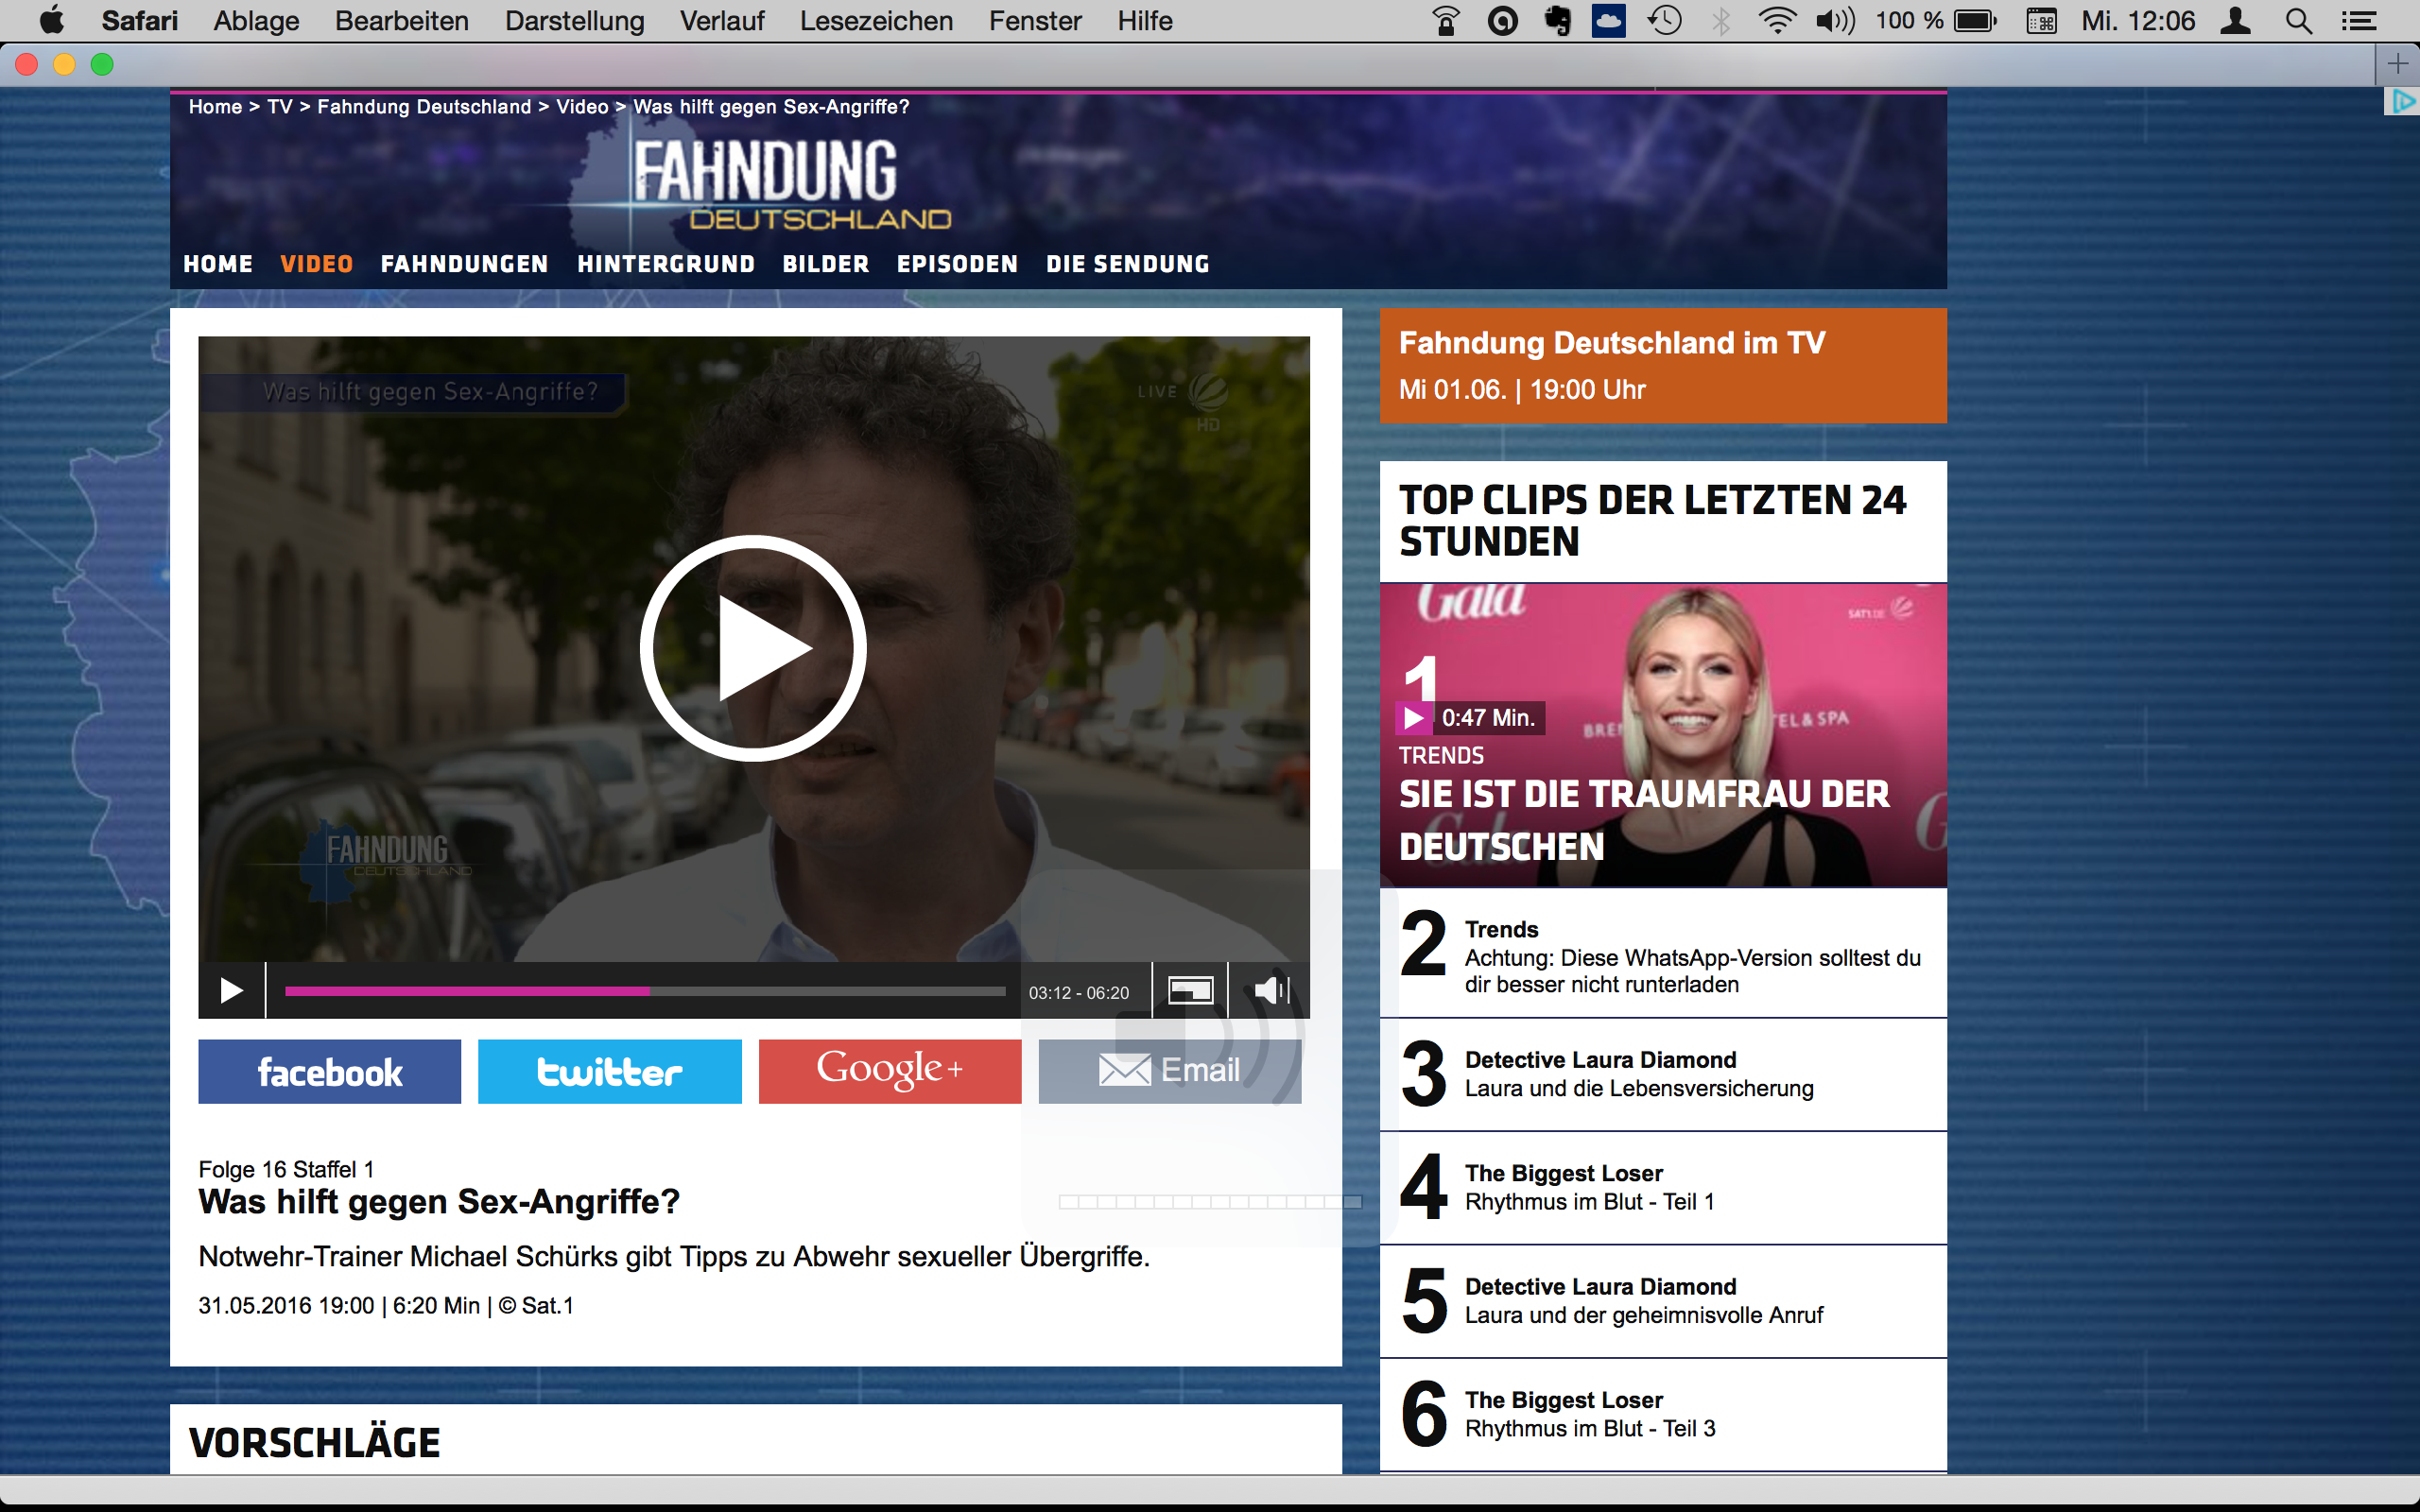The height and width of the screenshot is (1512, 2420).
Task: Open the DIE SENDUNG nav tab
Action: pos(1128,264)
